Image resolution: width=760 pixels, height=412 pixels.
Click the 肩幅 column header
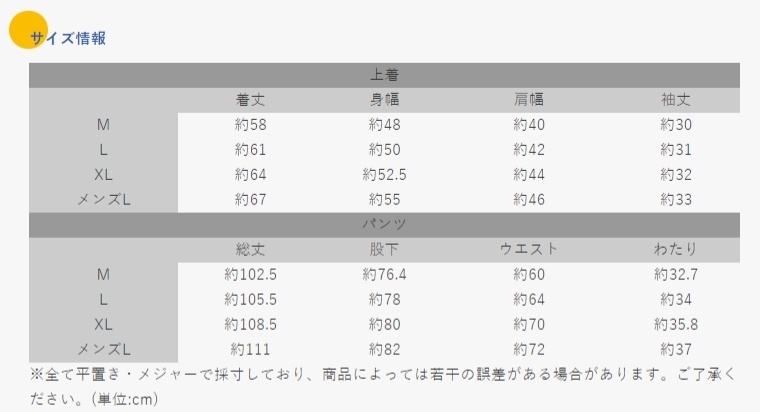coord(529,100)
